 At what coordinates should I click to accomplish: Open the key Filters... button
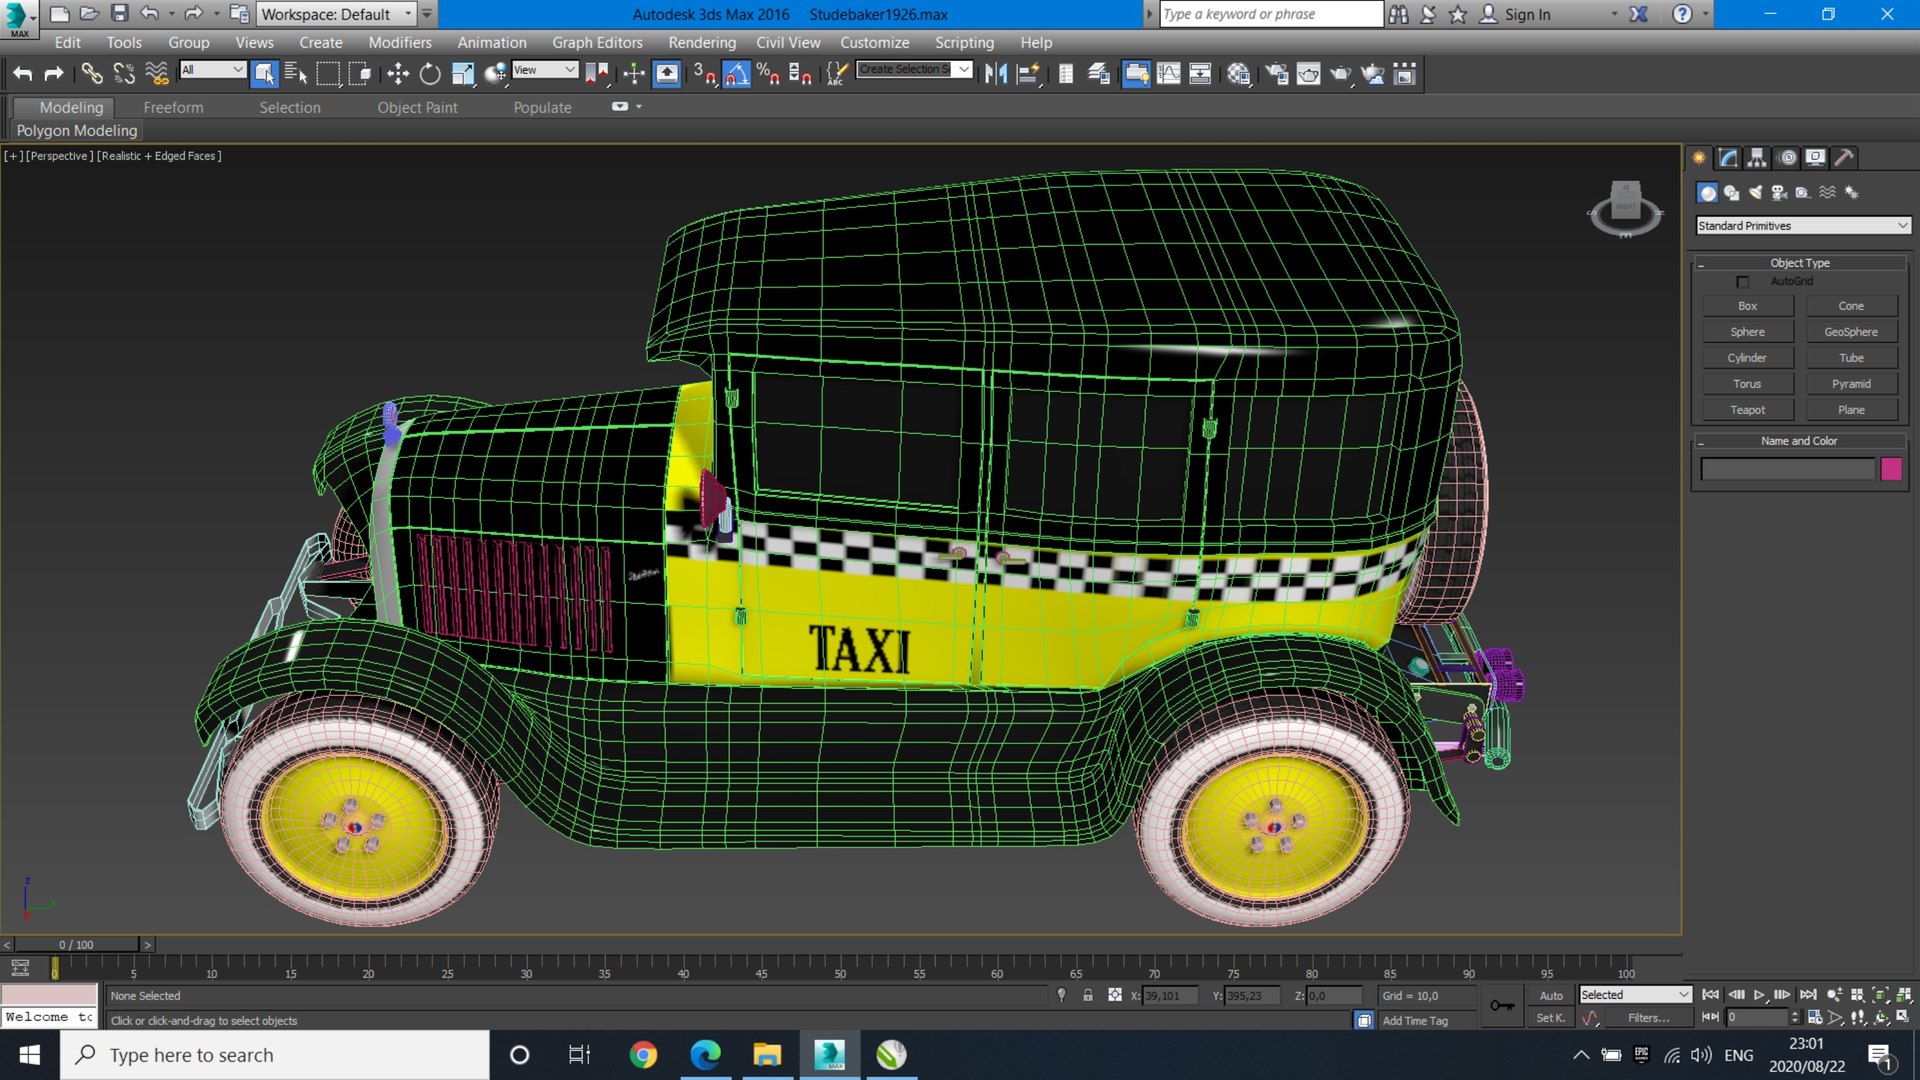coord(1648,1018)
